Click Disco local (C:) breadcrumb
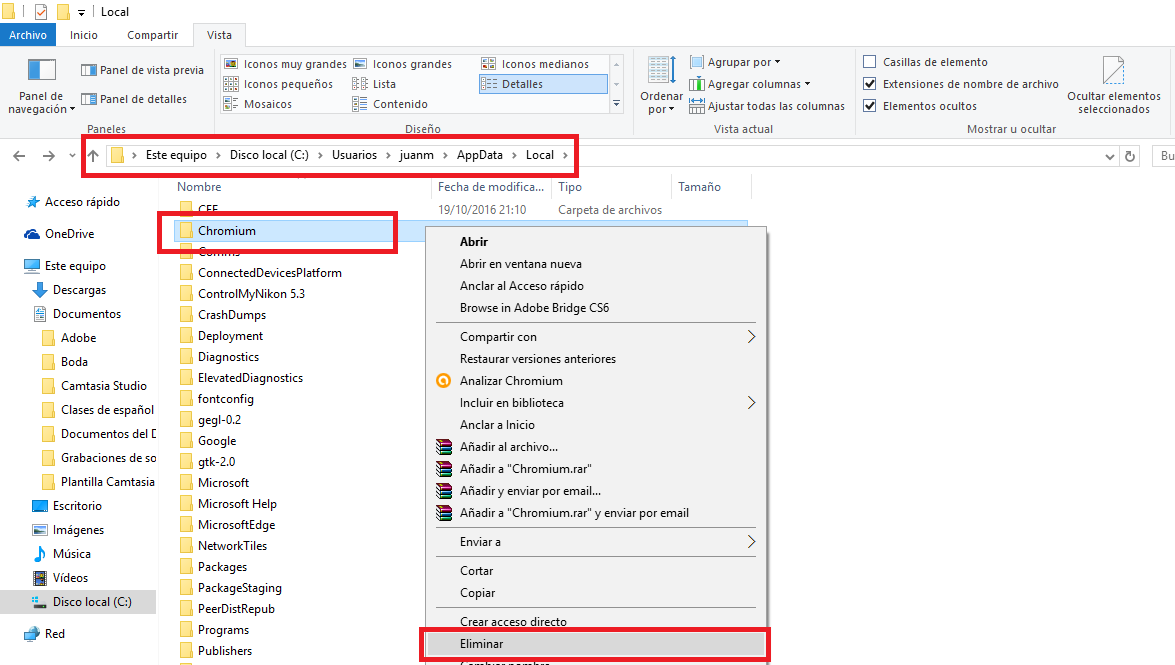Screen dimensions: 1175x665 tap(269, 155)
